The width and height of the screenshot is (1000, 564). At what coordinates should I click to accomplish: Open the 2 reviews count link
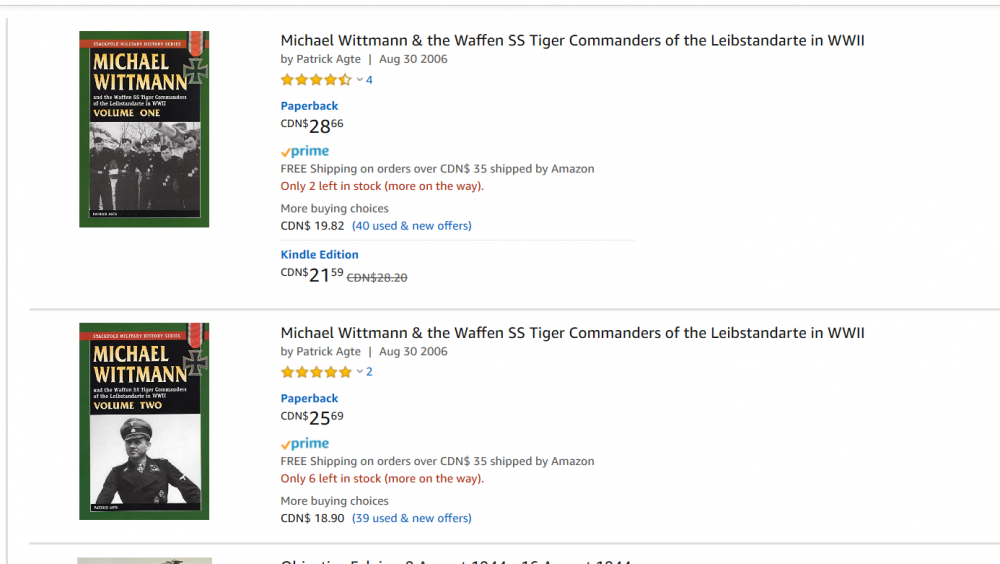(369, 372)
